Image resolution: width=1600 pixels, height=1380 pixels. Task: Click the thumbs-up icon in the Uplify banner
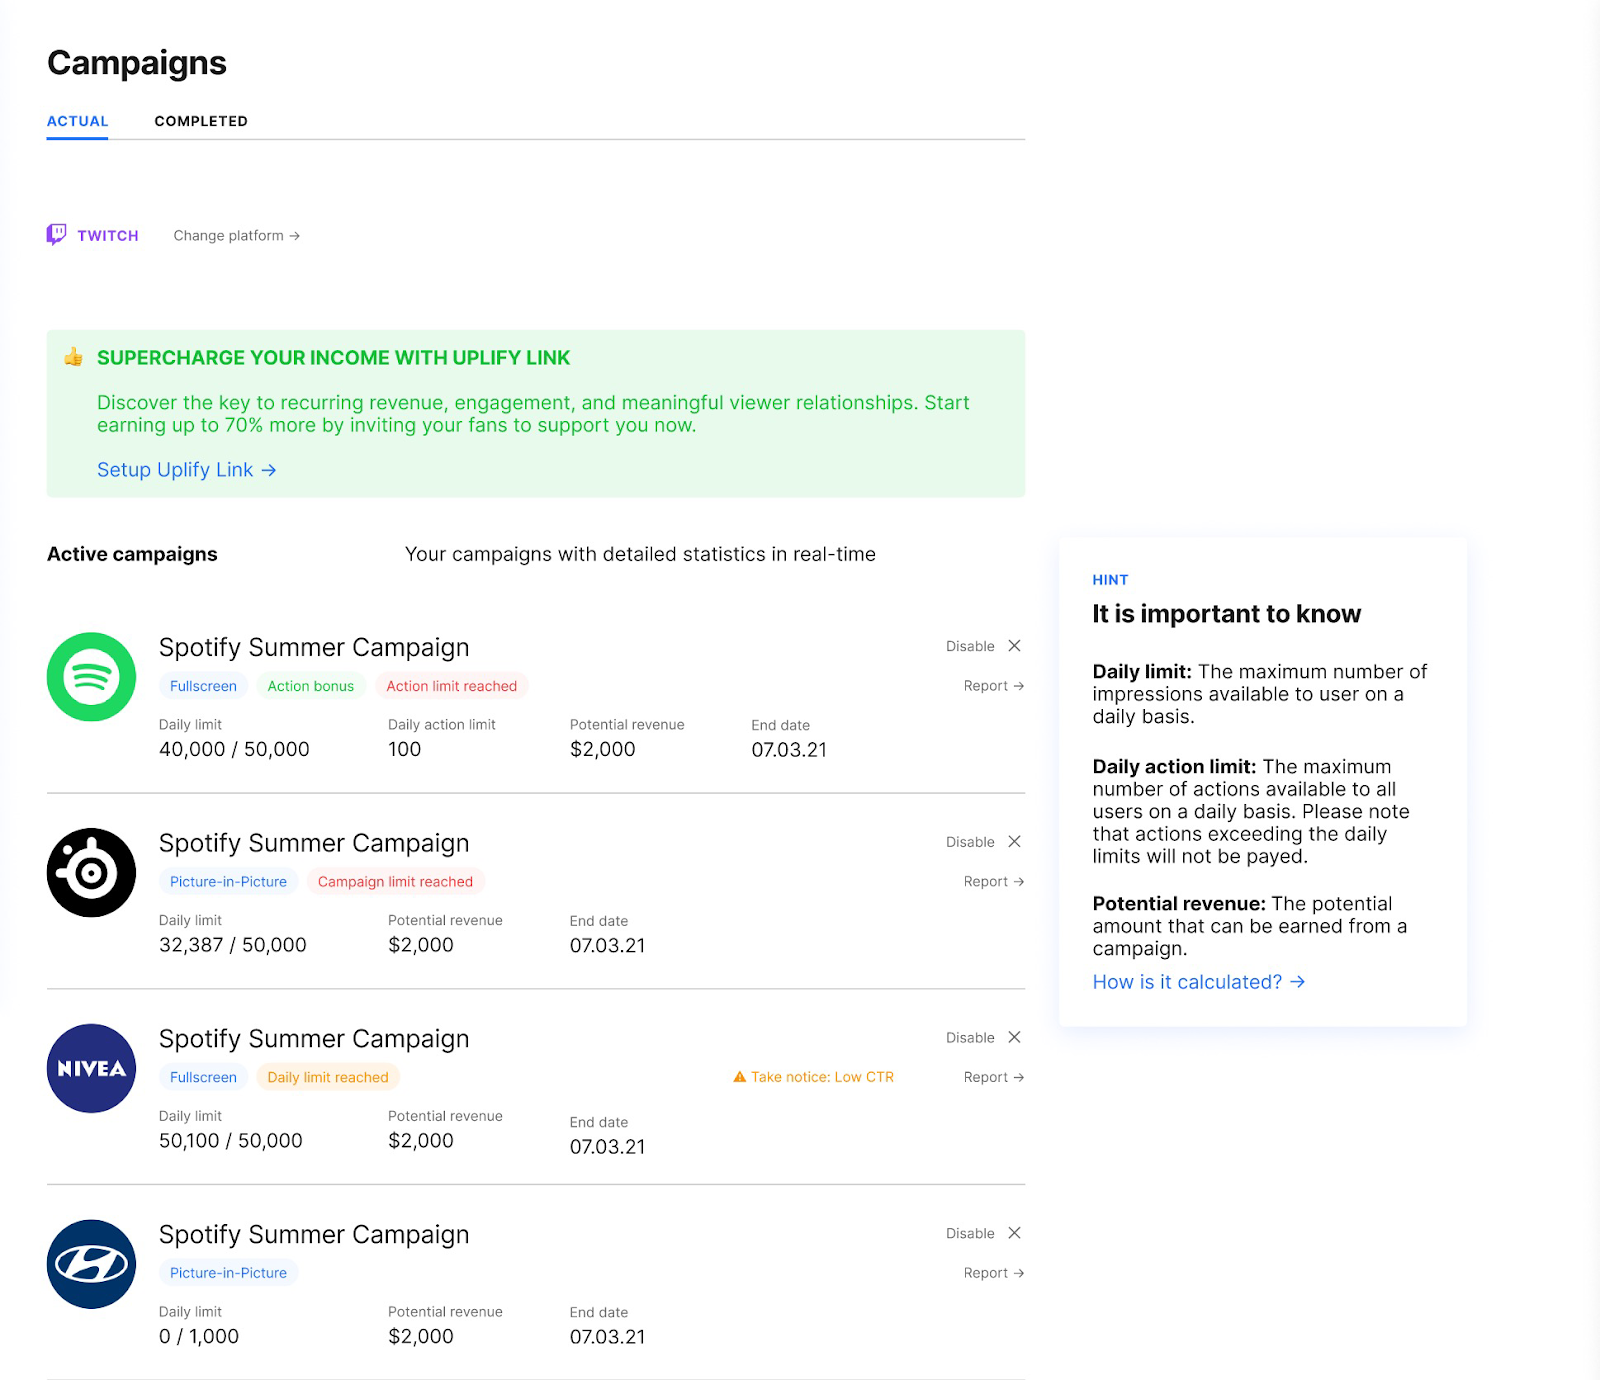coord(73,357)
